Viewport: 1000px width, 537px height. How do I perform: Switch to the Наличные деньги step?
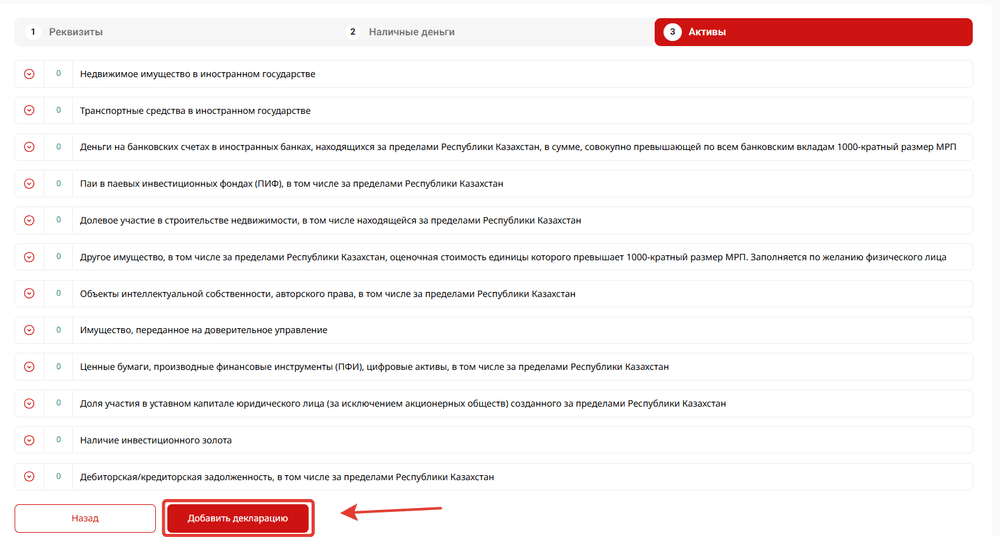tap(411, 32)
